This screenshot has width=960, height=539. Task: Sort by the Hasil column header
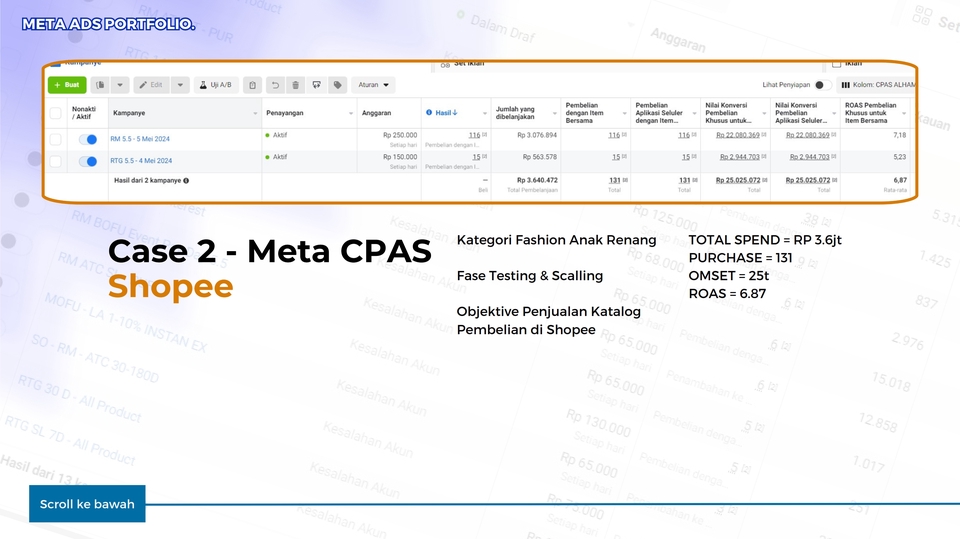[x=446, y=113]
